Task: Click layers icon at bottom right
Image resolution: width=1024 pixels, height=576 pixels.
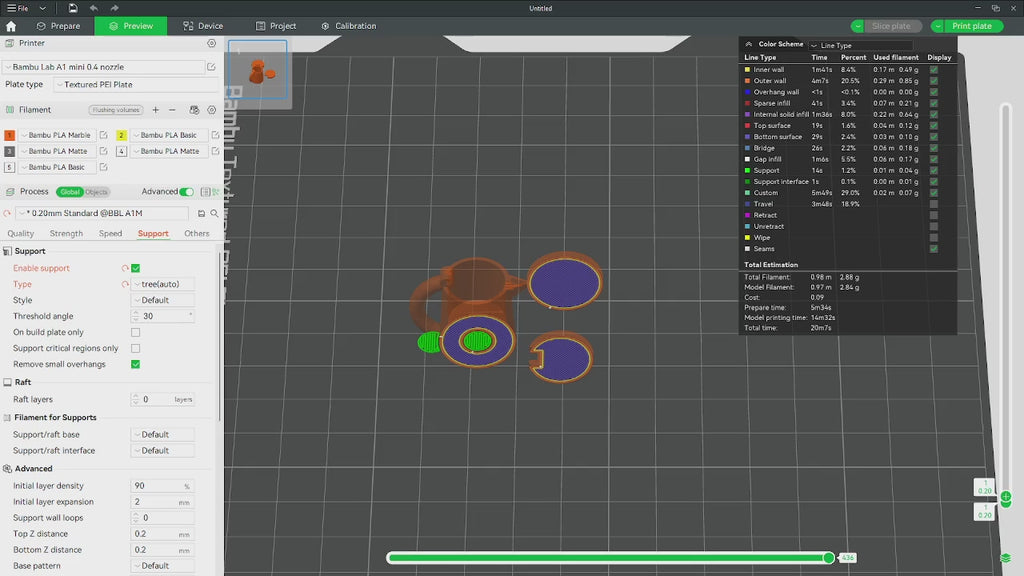Action: [x=1006, y=558]
